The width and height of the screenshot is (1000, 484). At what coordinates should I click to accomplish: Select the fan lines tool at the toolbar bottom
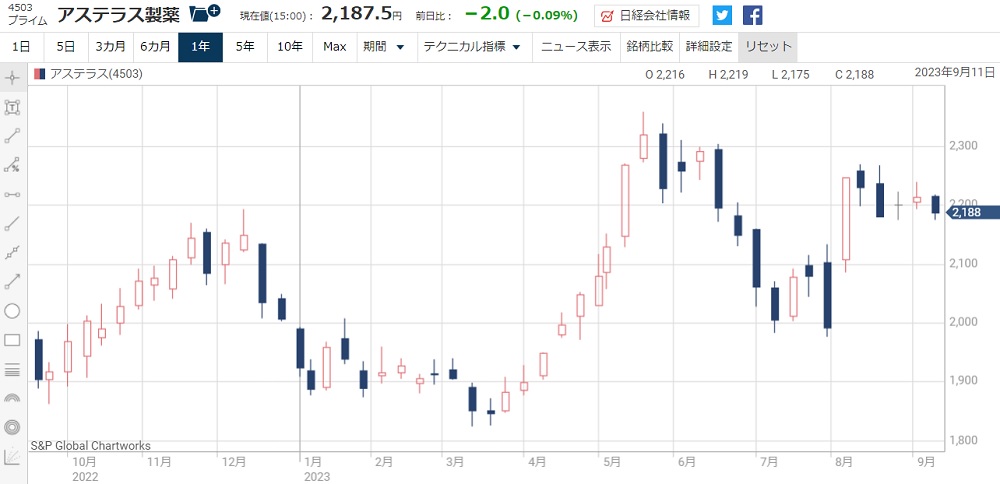(12, 457)
